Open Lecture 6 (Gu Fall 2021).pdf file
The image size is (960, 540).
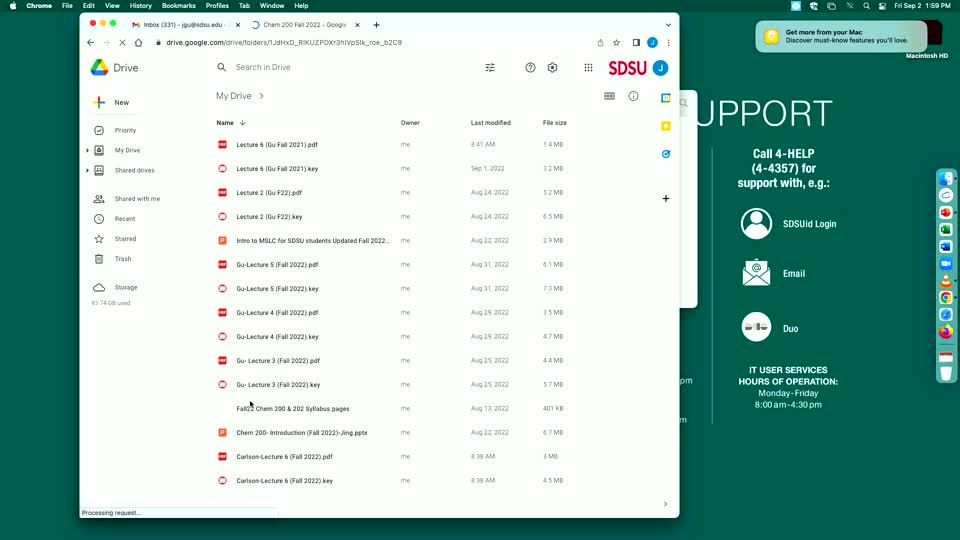(277, 145)
